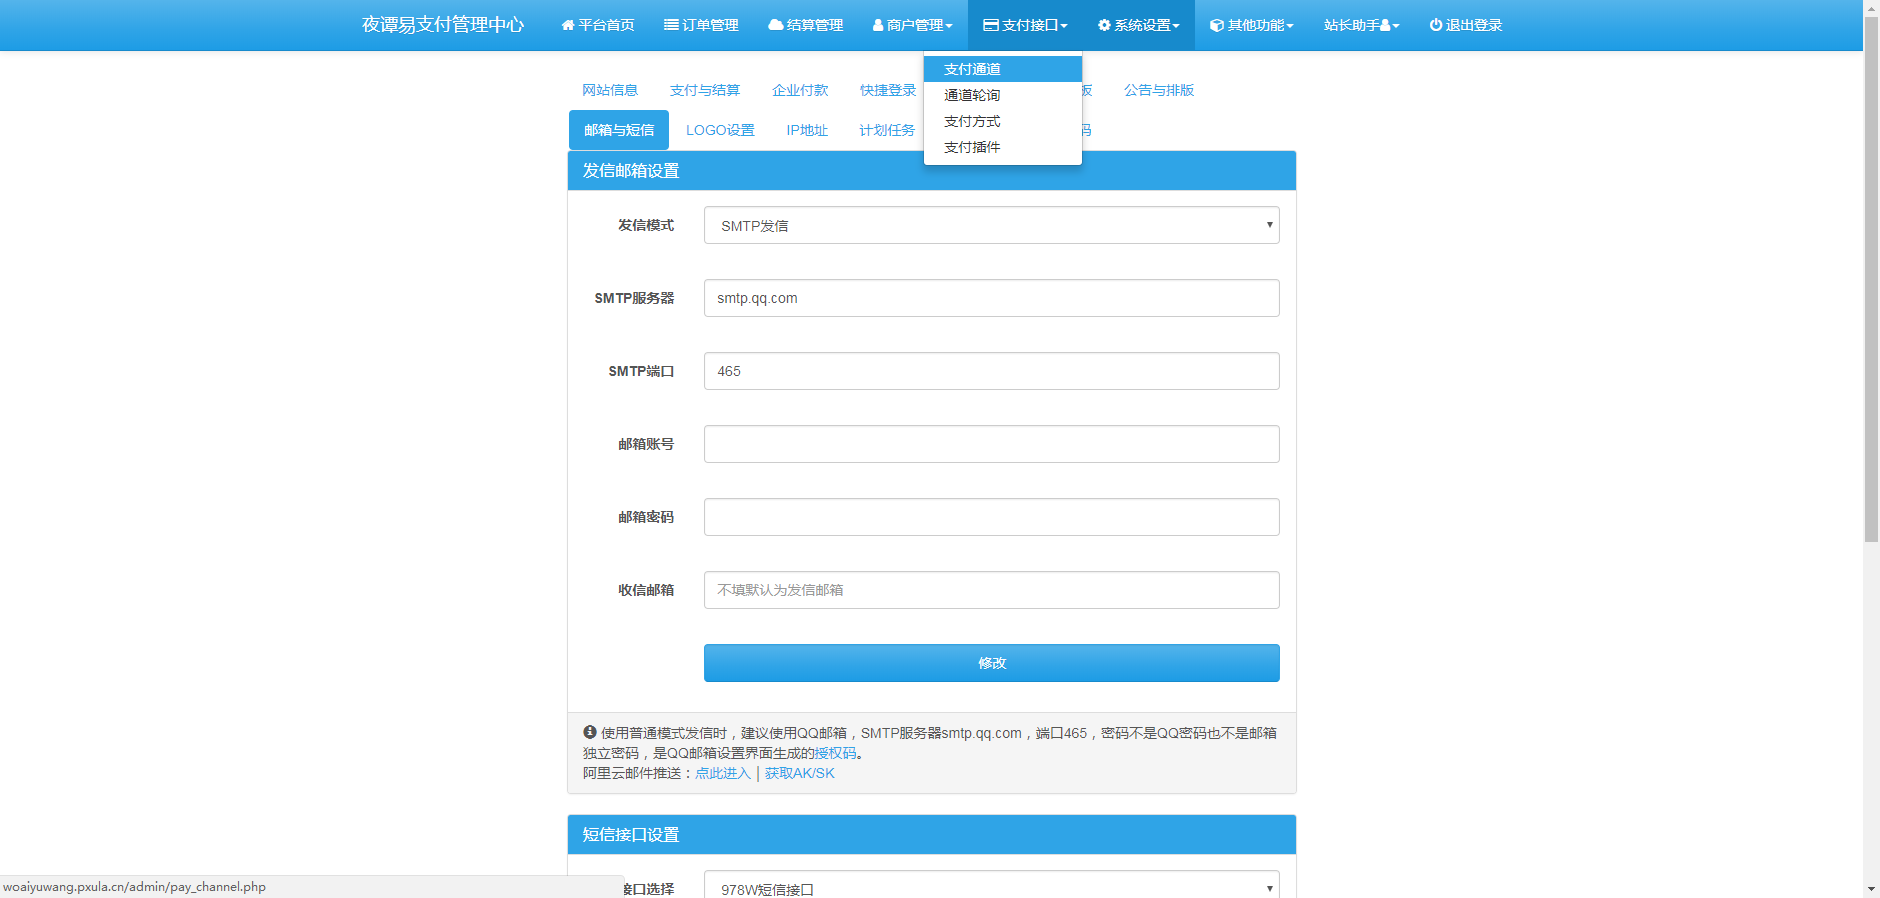Follow the 获取AK/SK link
1880x898 pixels.
click(x=799, y=773)
